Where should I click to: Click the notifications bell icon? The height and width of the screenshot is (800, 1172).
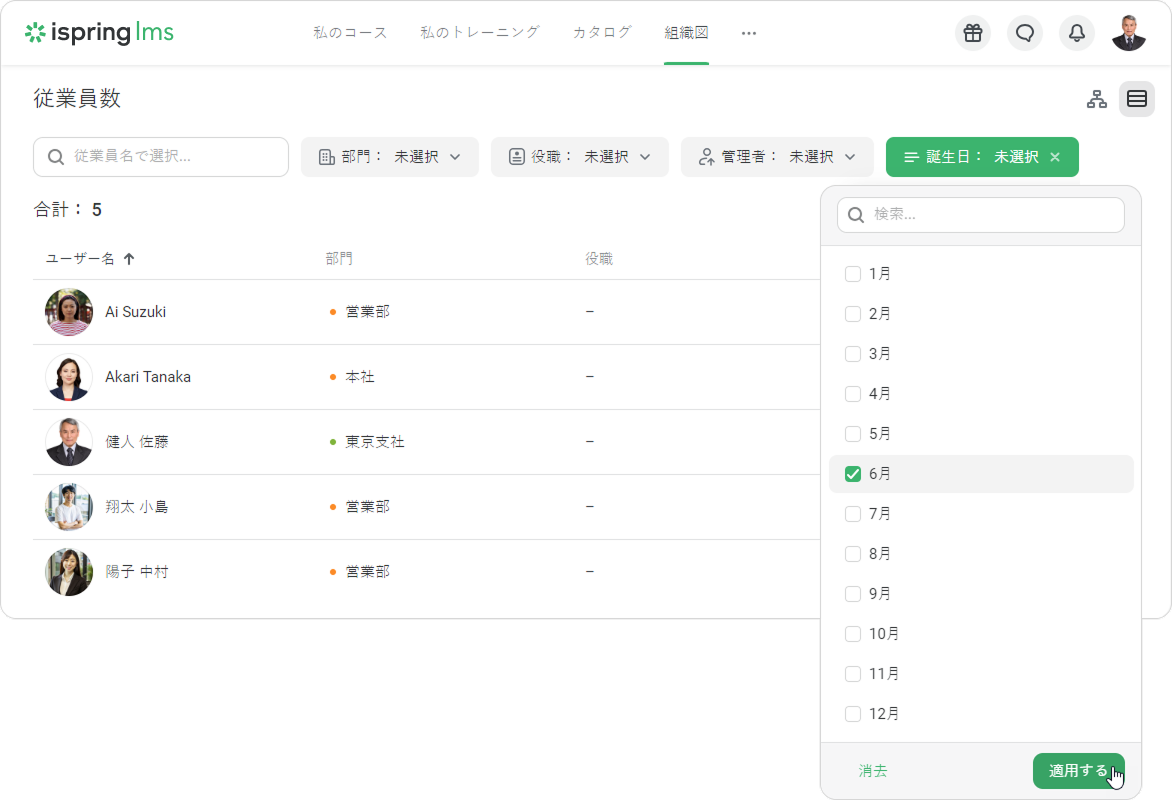click(1077, 33)
